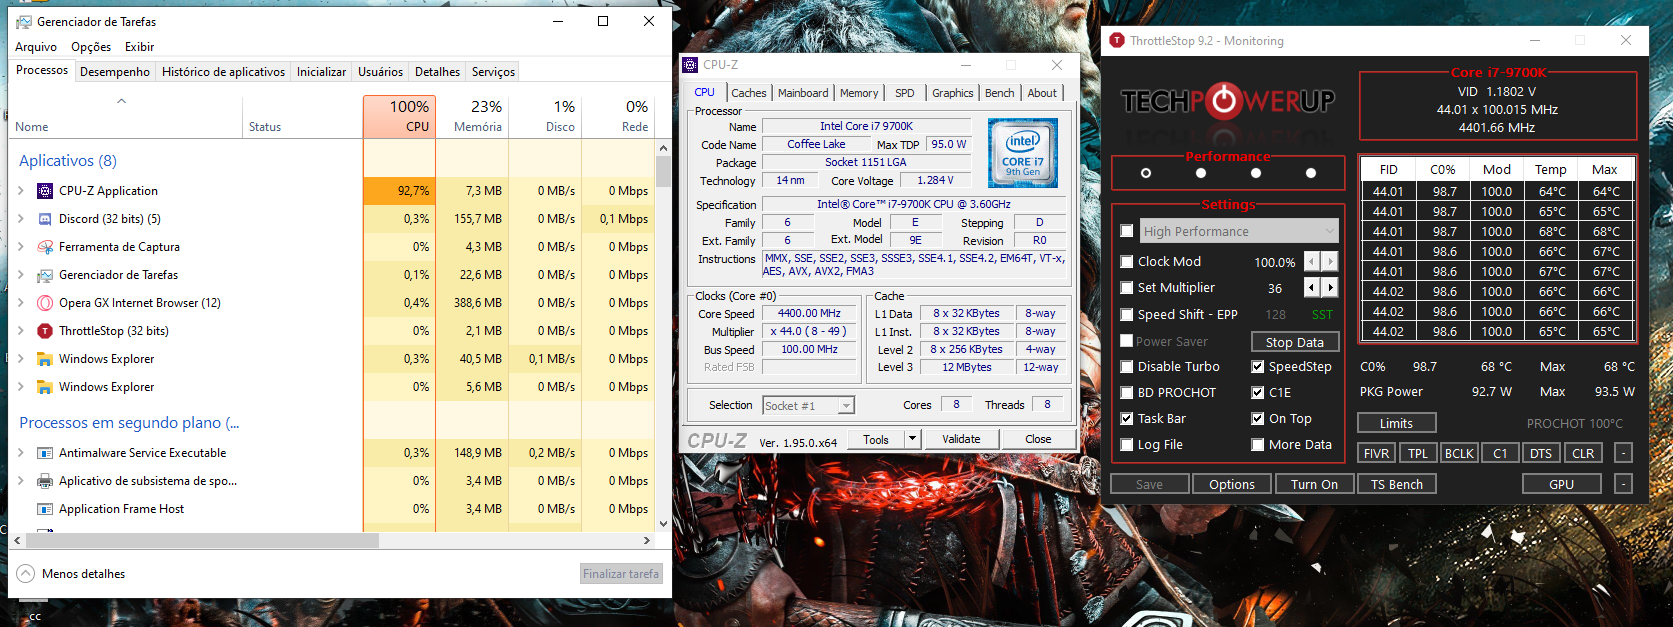The image size is (1673, 627).
Task: Click the ThrottleStop (32 bits) process icon
Action: tap(45, 331)
